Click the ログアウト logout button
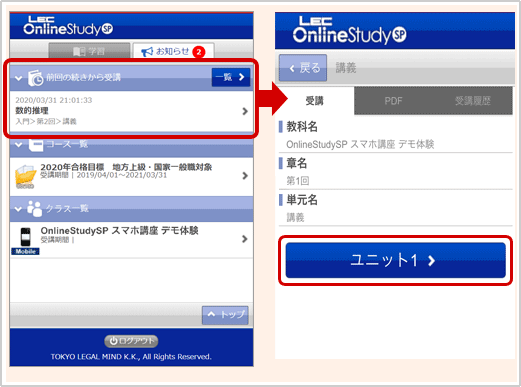Screen dimensions: 521x387 (x=131, y=341)
